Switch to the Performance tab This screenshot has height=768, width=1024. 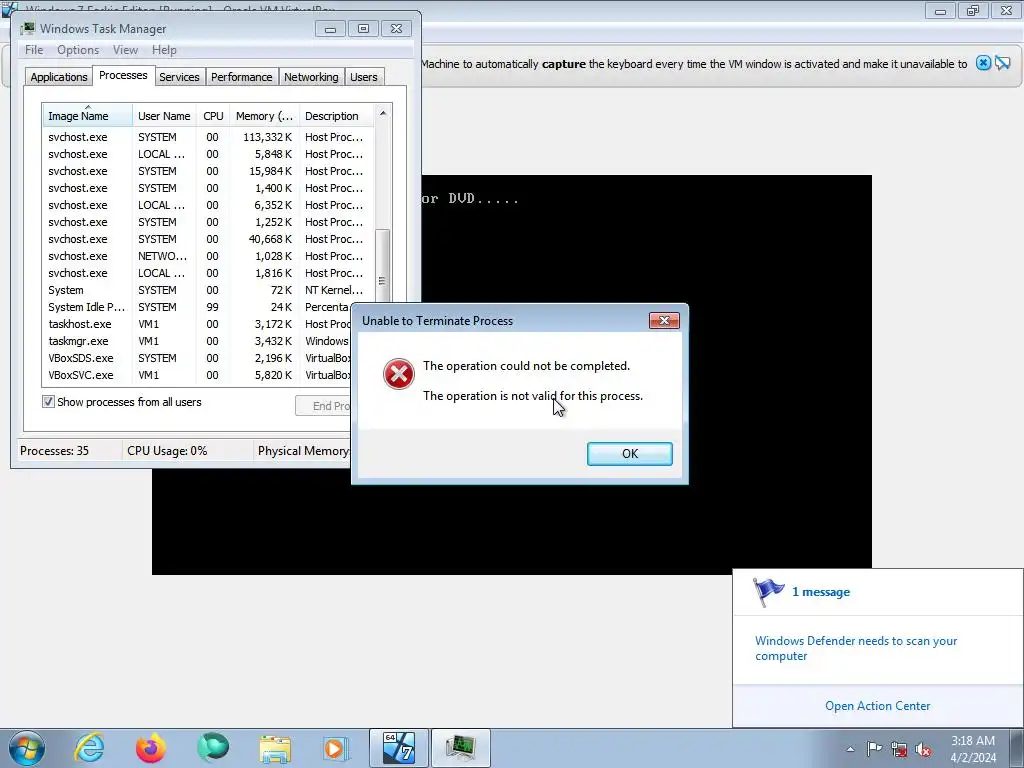point(242,77)
